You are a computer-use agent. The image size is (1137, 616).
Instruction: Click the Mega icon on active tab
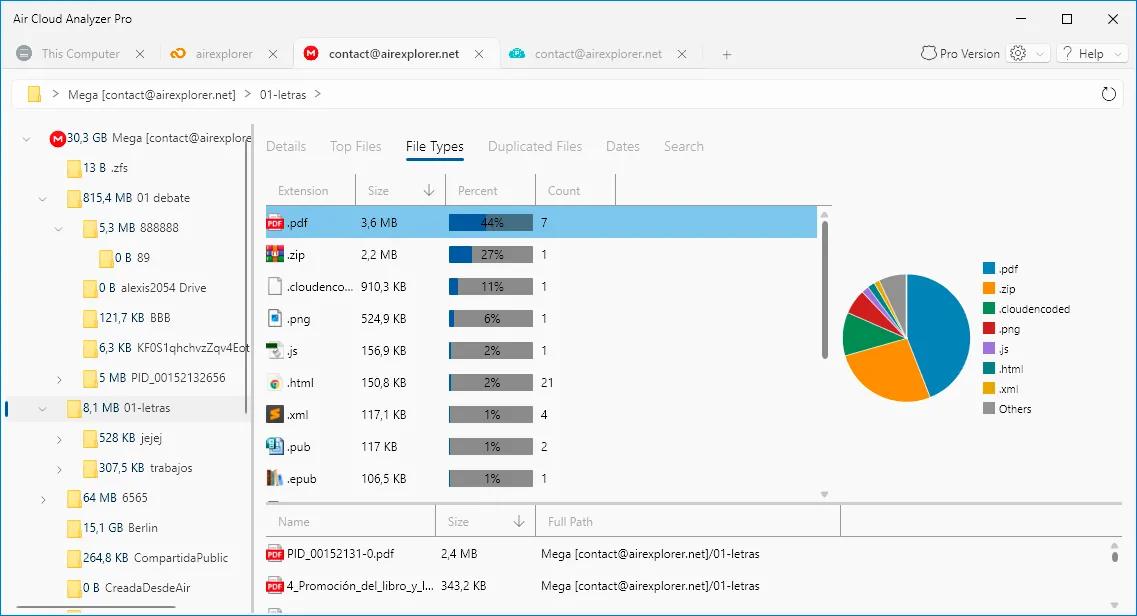[x=311, y=53]
